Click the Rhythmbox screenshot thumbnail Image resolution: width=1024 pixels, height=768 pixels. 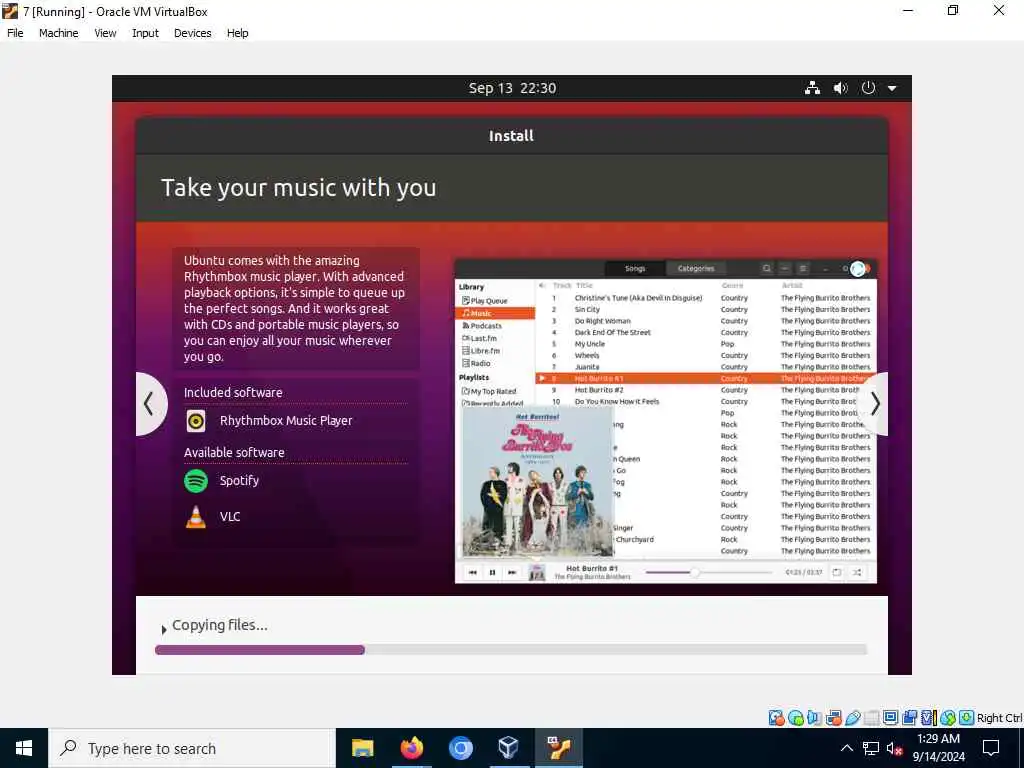(665, 421)
